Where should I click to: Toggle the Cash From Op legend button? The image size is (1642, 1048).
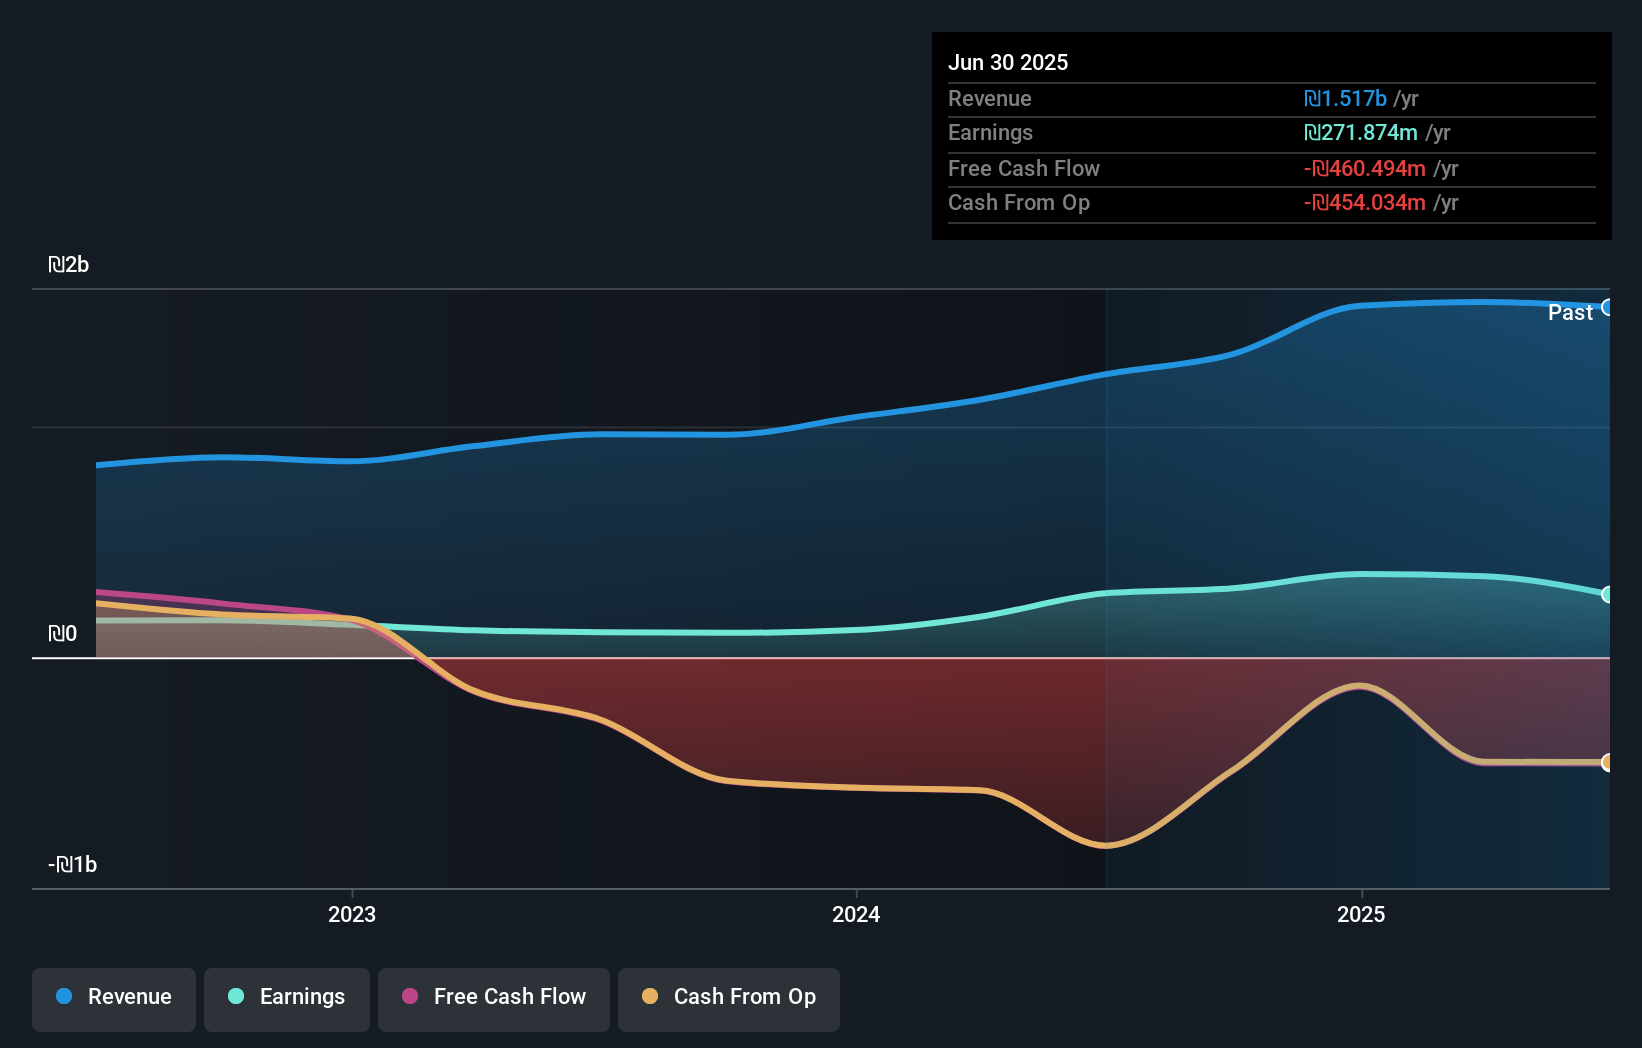tap(729, 999)
